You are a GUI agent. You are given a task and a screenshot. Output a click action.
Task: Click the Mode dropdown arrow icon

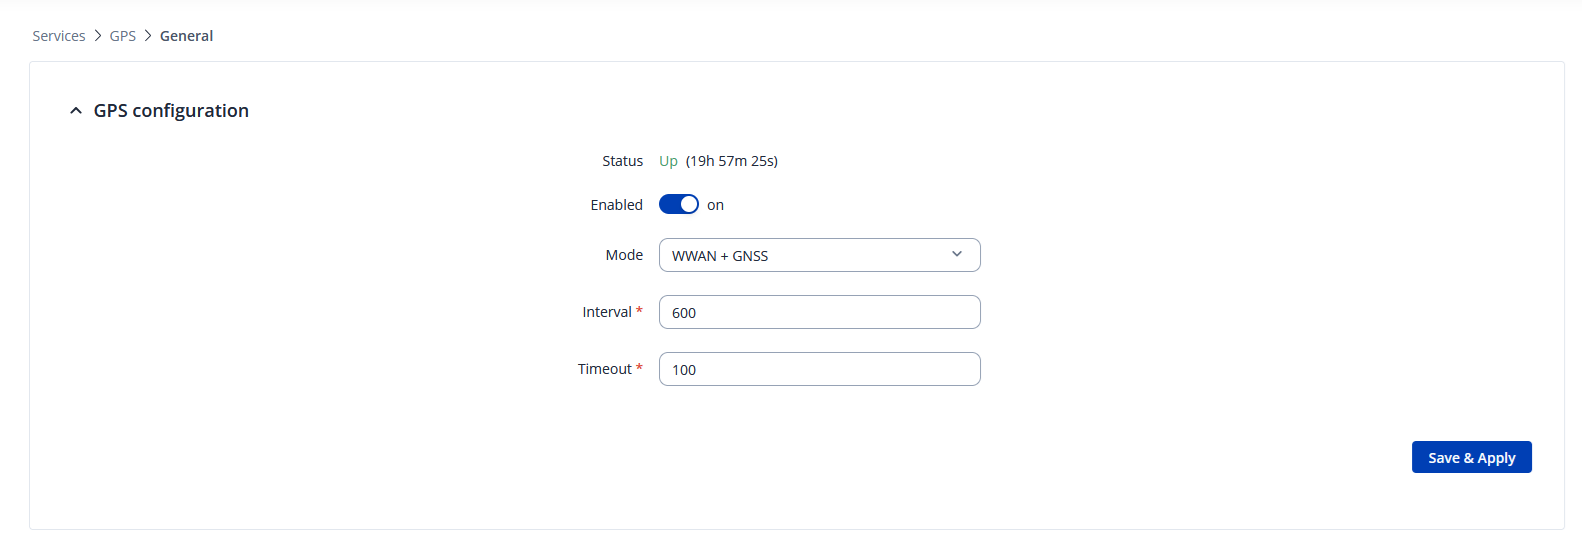[957, 254]
